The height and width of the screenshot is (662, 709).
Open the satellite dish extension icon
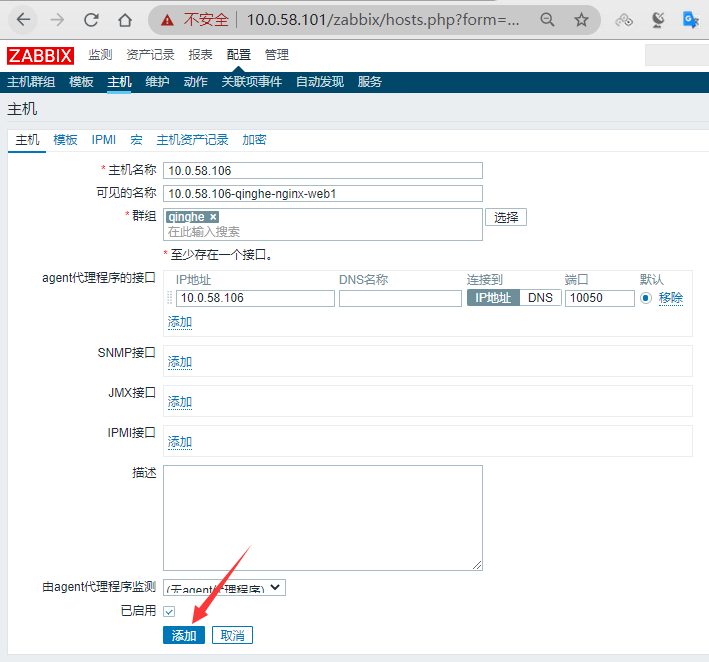(658, 20)
